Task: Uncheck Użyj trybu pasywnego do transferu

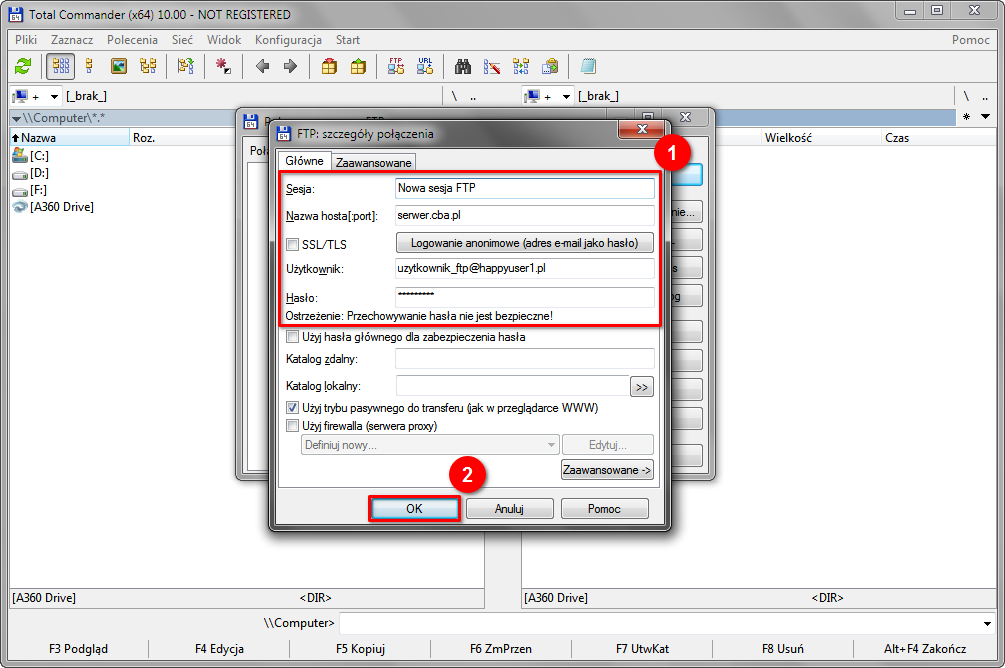Action: (x=292, y=408)
